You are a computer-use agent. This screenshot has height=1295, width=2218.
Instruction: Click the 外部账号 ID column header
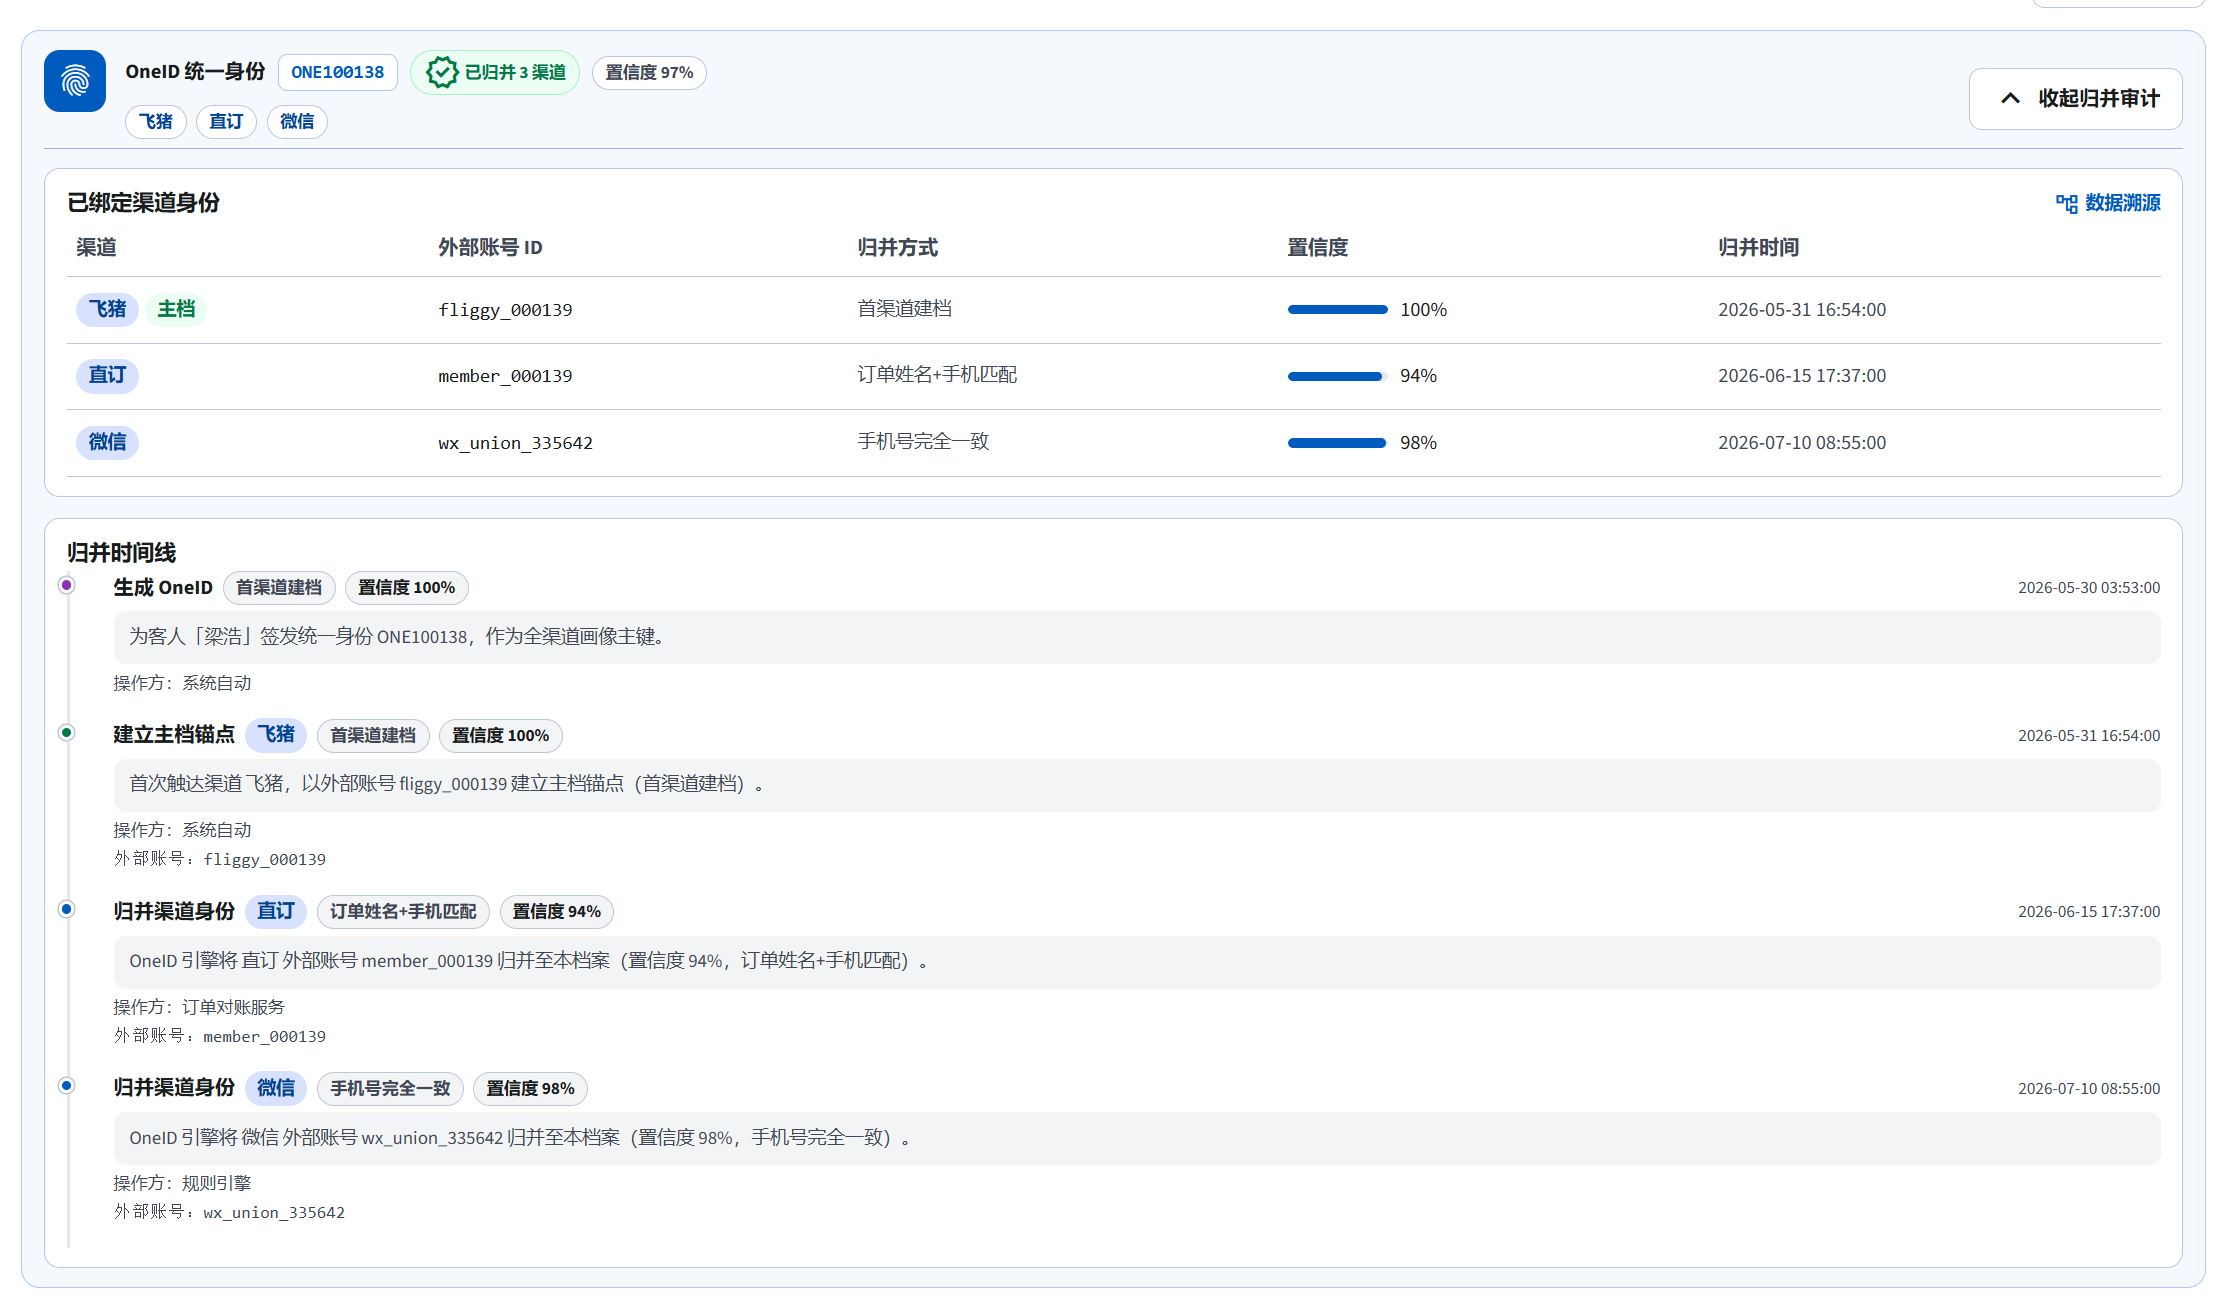[x=490, y=247]
